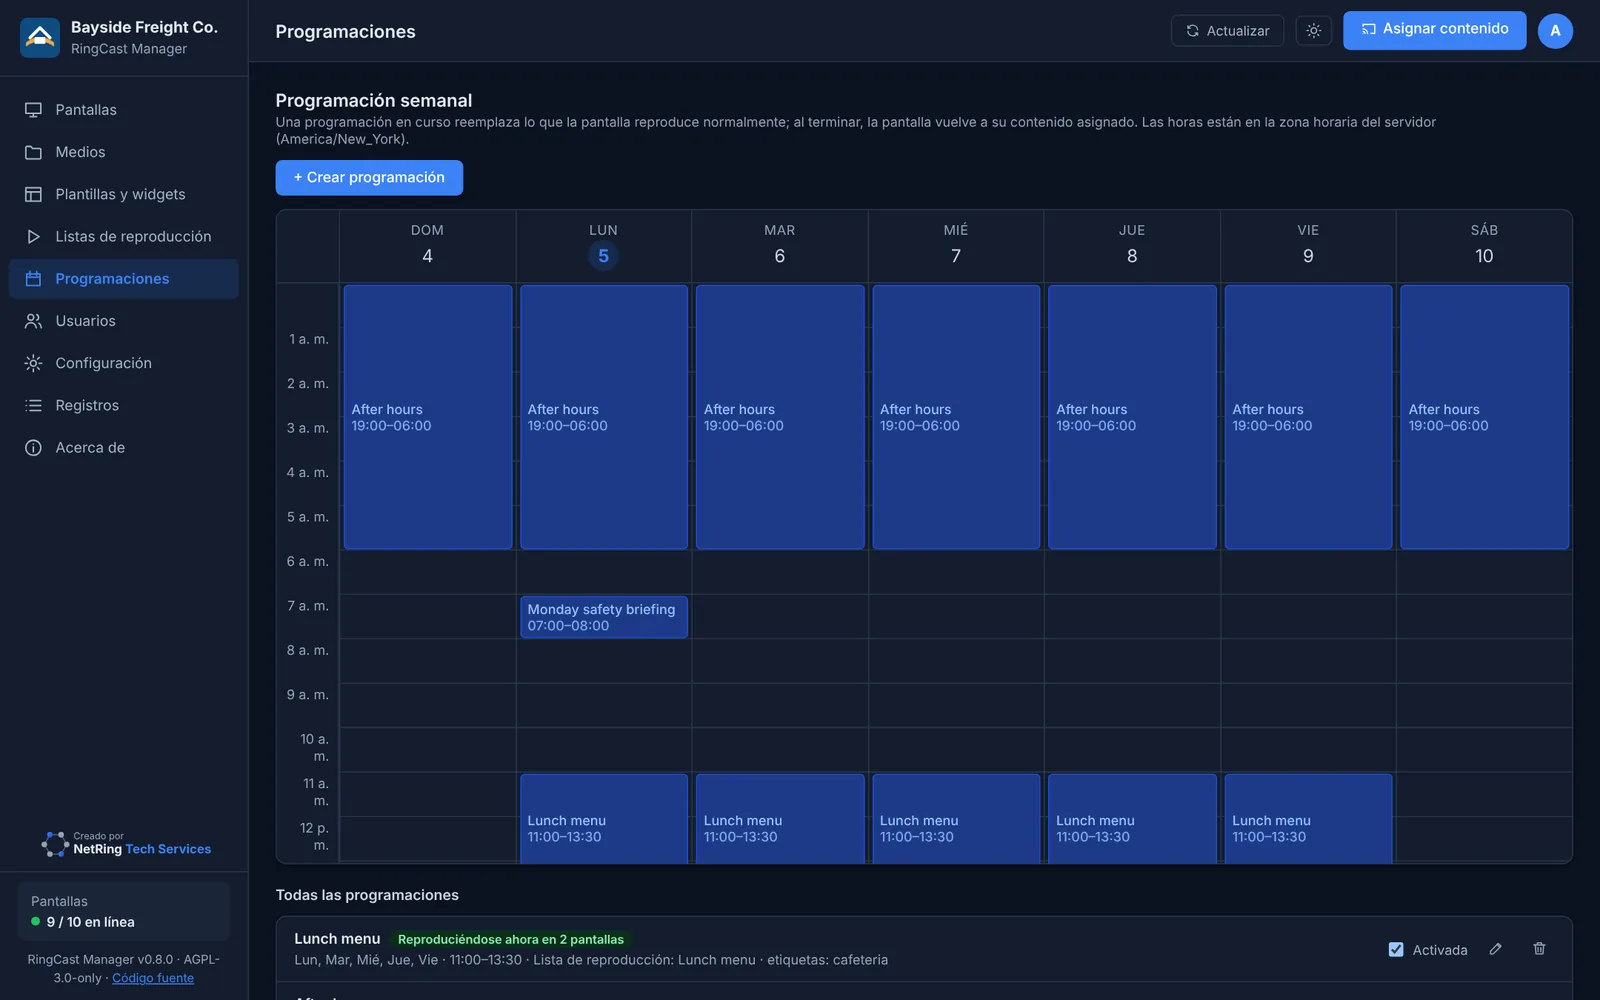The width and height of the screenshot is (1600, 1000).
Task: Toggle the light/dark theme sun icon
Action: pyautogui.click(x=1313, y=31)
